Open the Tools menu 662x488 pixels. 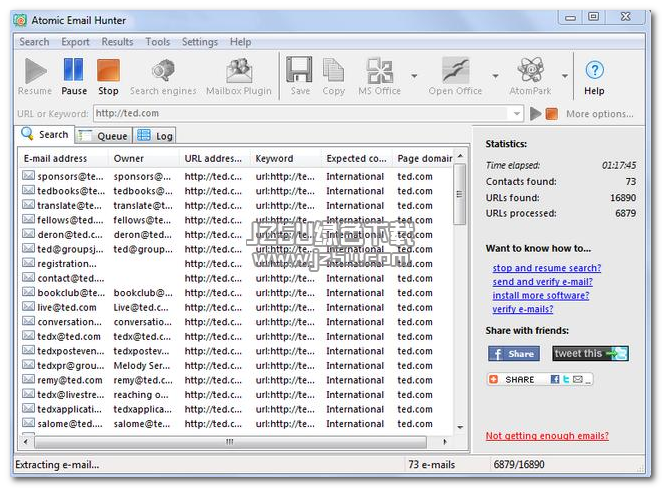pyautogui.click(x=157, y=42)
